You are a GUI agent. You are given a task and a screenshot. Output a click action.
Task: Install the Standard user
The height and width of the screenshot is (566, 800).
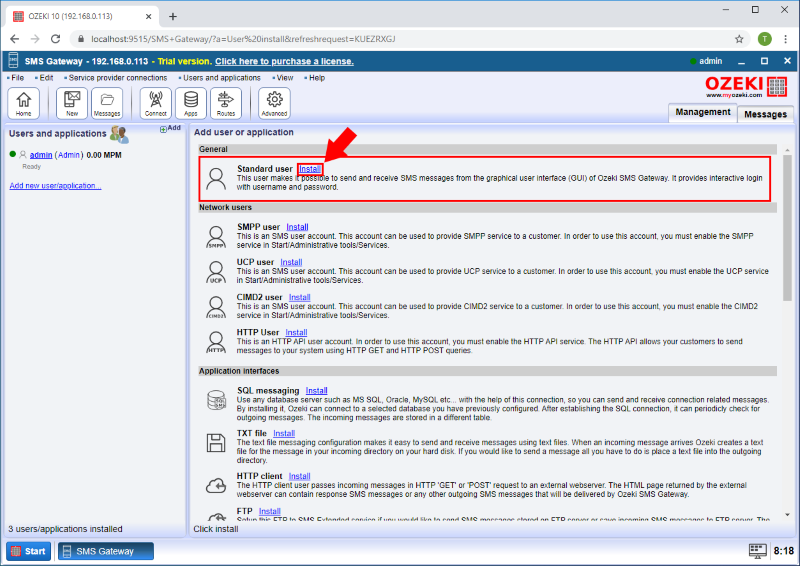tap(310, 169)
